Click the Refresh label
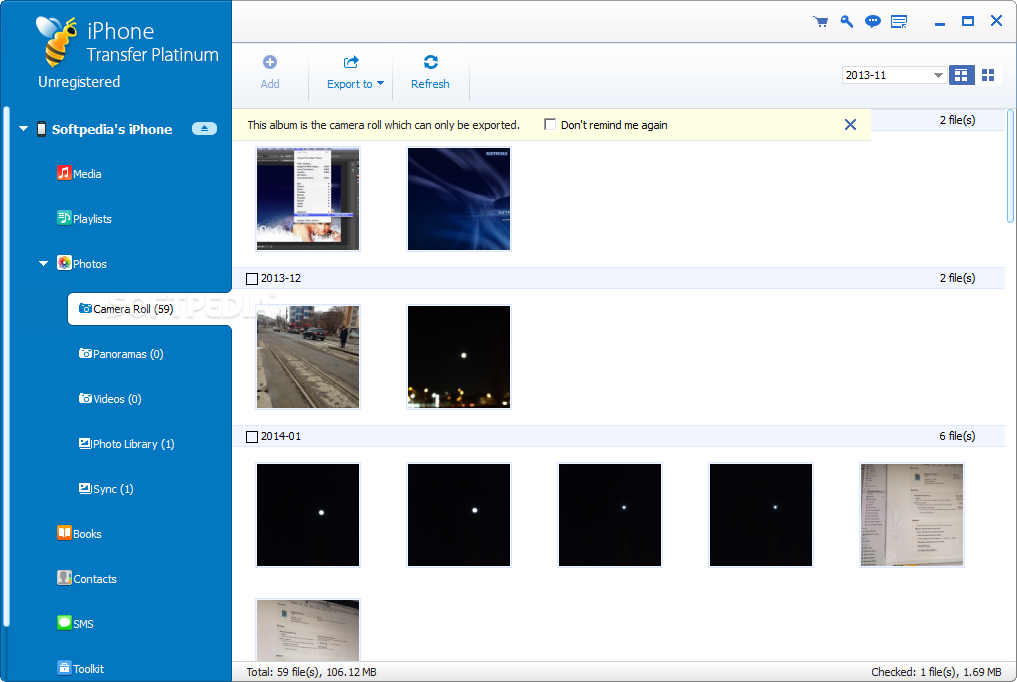Screen dimensions: 1017x682 click(x=430, y=84)
